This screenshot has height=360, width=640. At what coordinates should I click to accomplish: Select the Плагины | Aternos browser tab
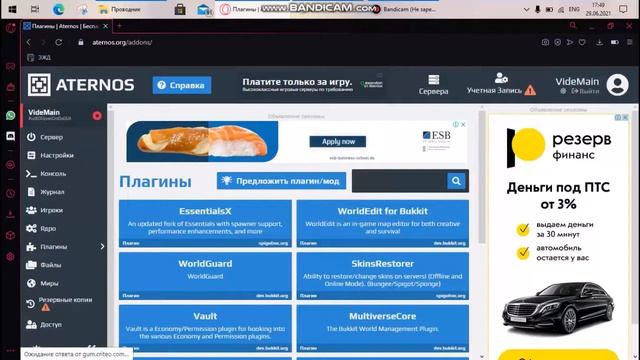[x=65, y=26]
